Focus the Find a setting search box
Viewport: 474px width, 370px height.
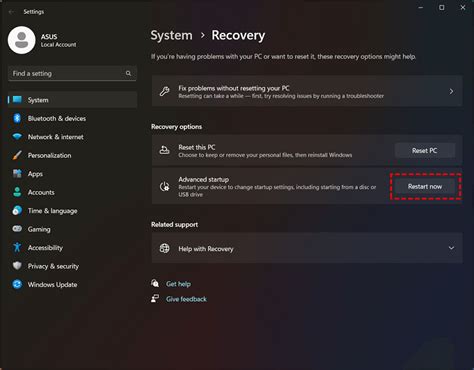click(x=72, y=73)
